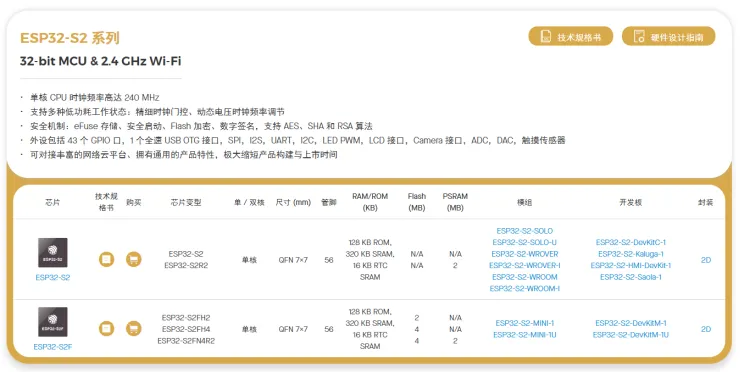Open datasheet icon in ESP32-S2 row
This screenshot has height=372, width=750.
(107, 260)
